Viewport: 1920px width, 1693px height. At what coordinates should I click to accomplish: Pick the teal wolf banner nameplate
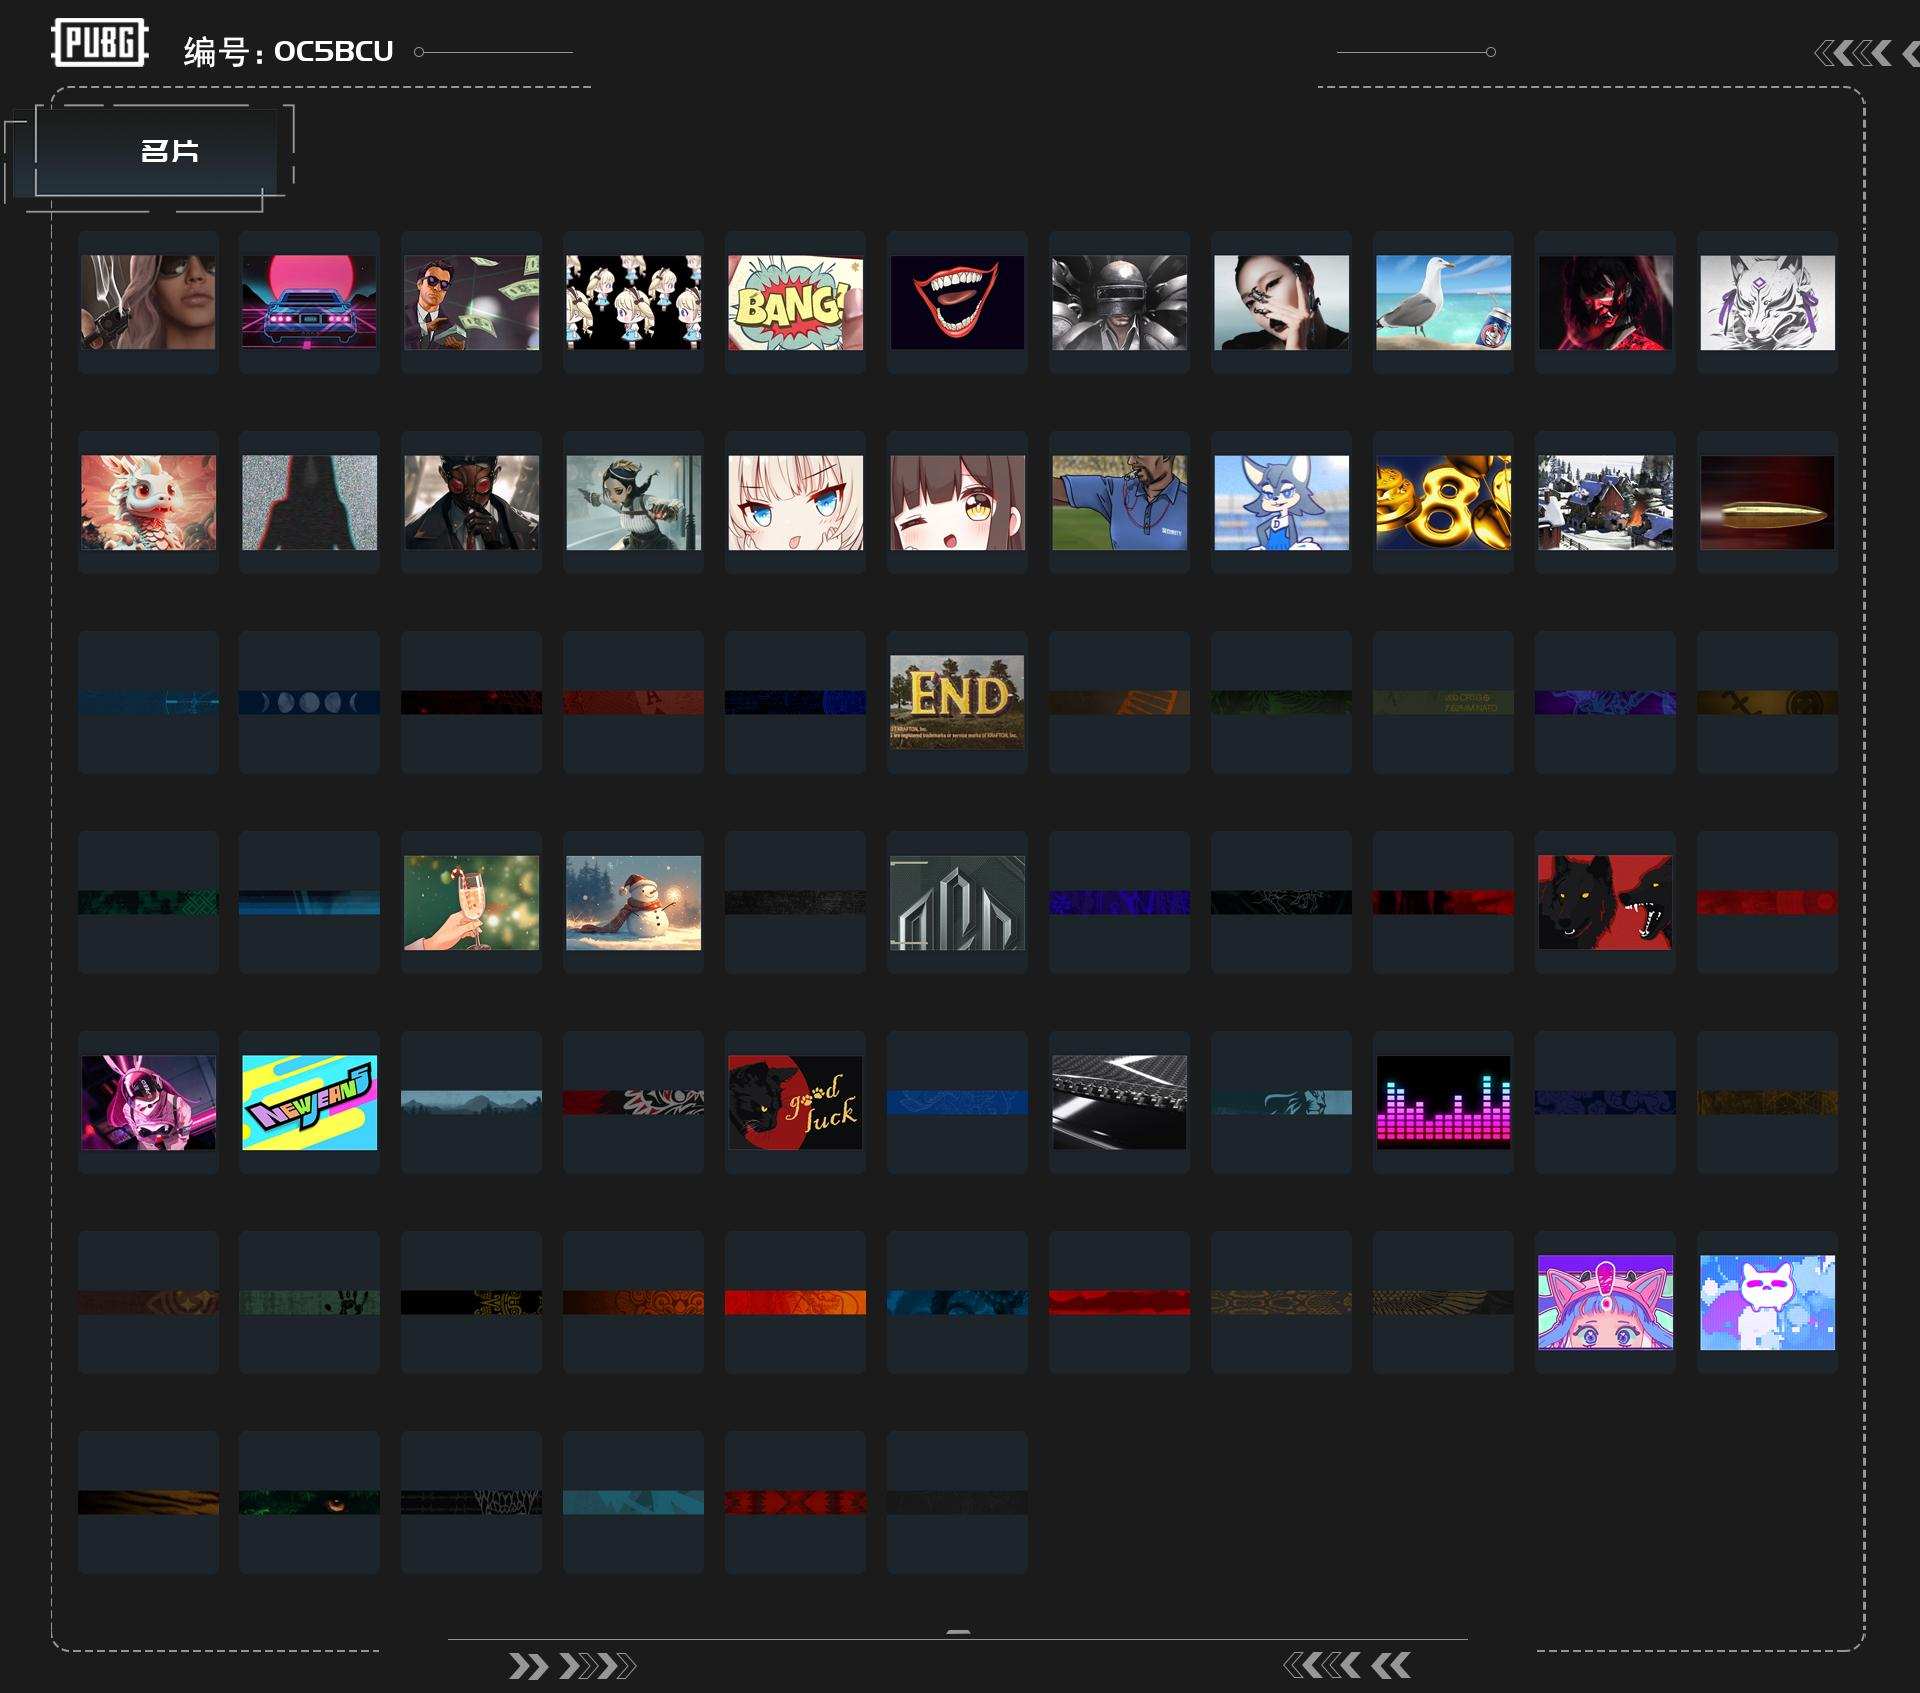point(1281,1102)
